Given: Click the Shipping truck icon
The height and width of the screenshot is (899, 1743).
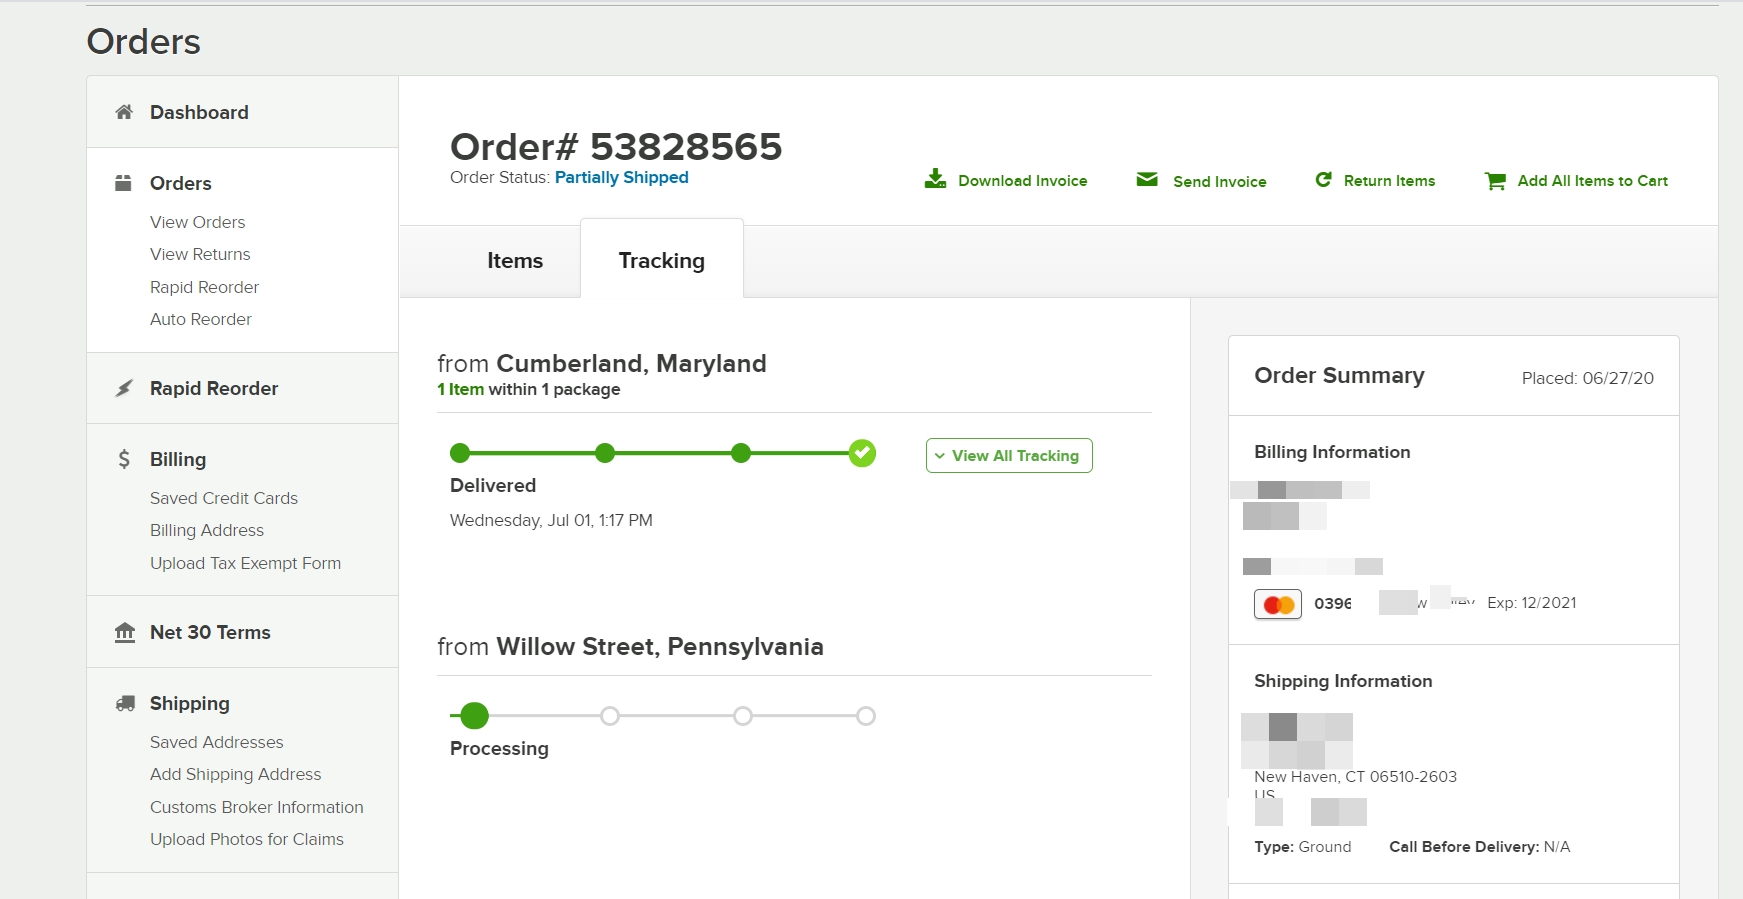Looking at the screenshot, I should coord(125,703).
